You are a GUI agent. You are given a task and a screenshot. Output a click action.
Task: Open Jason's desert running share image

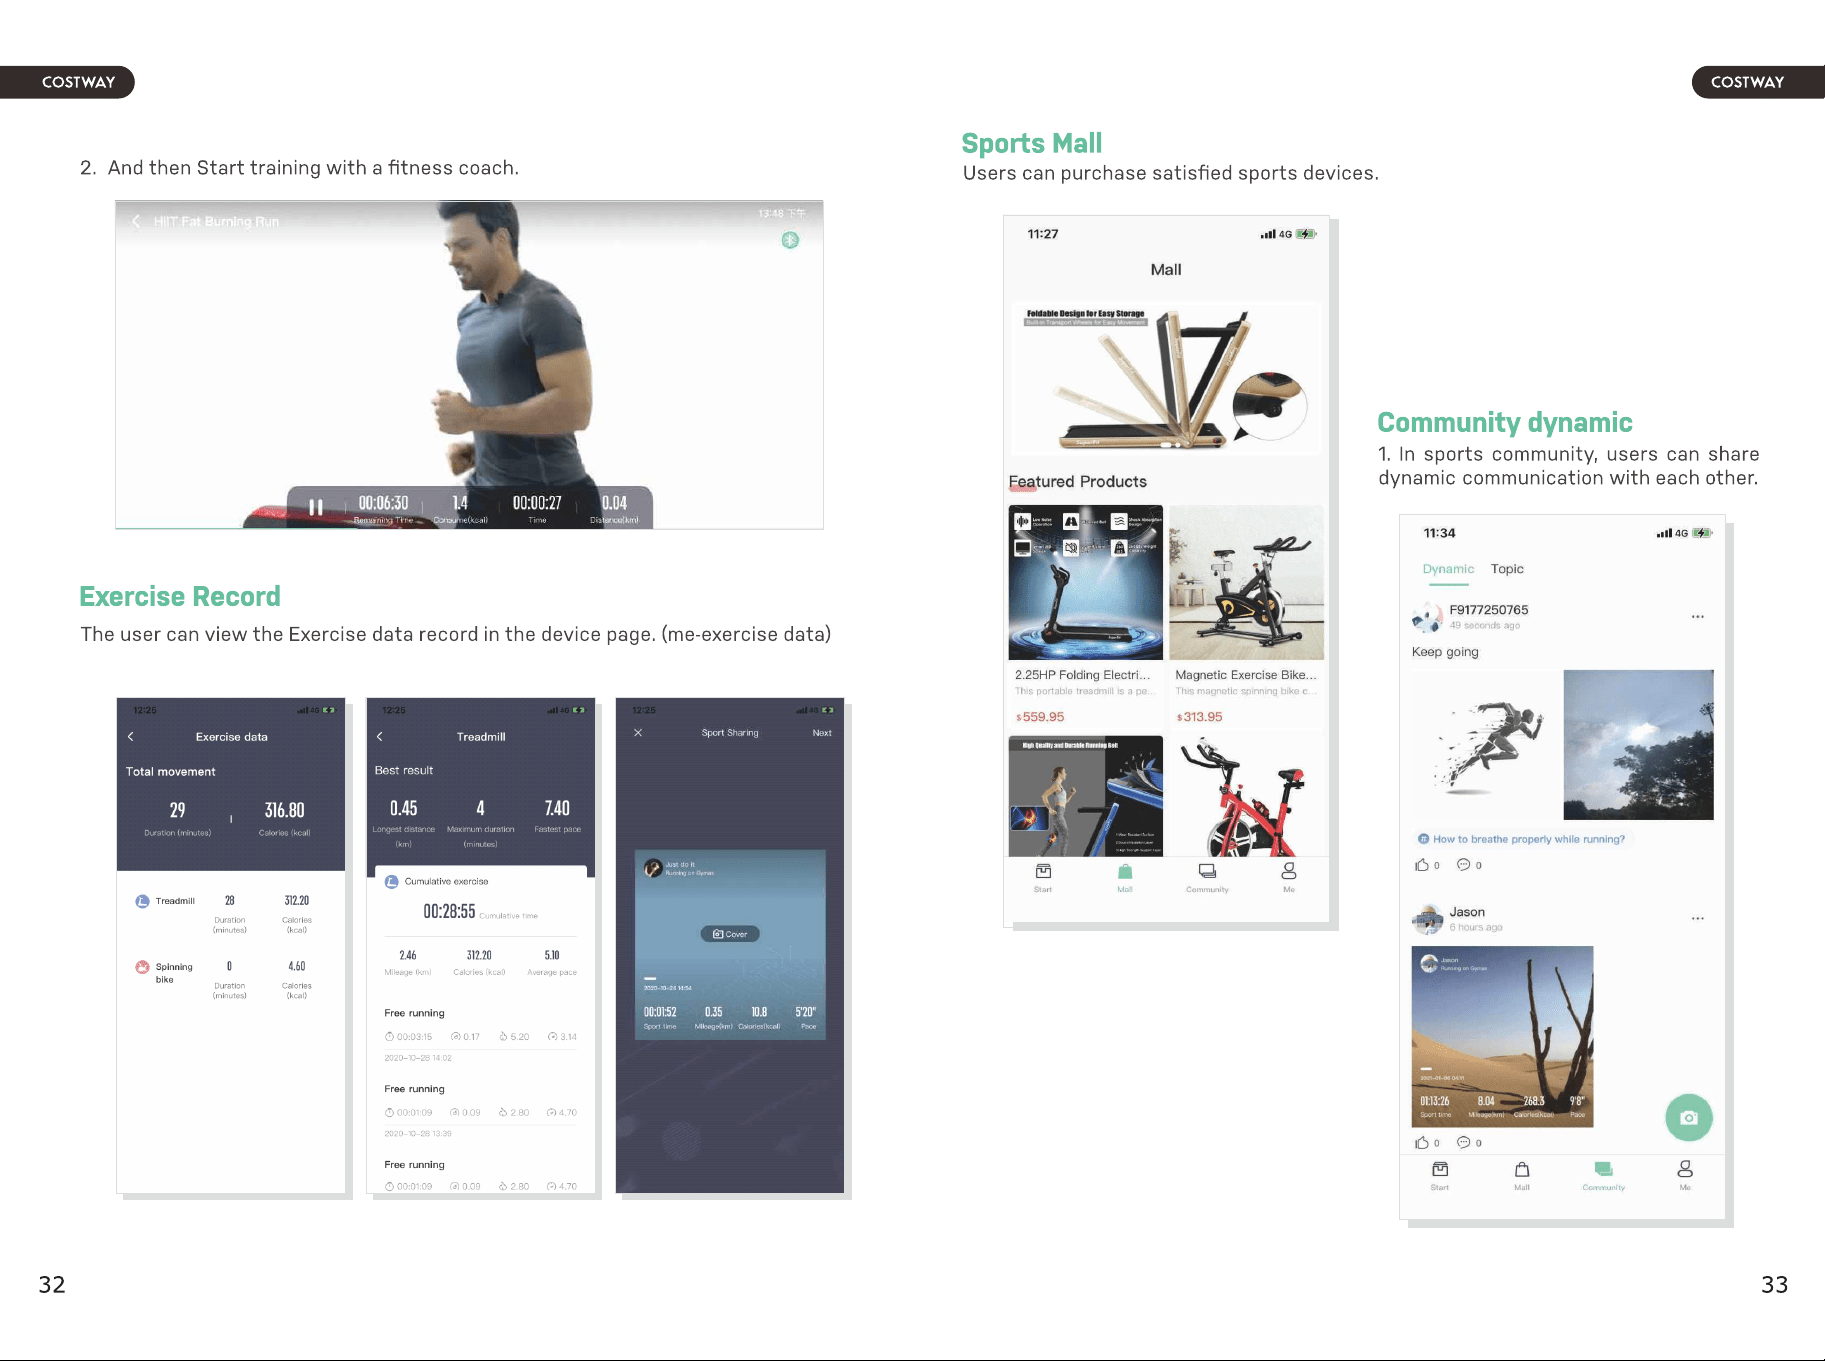pyautogui.click(x=1502, y=1037)
